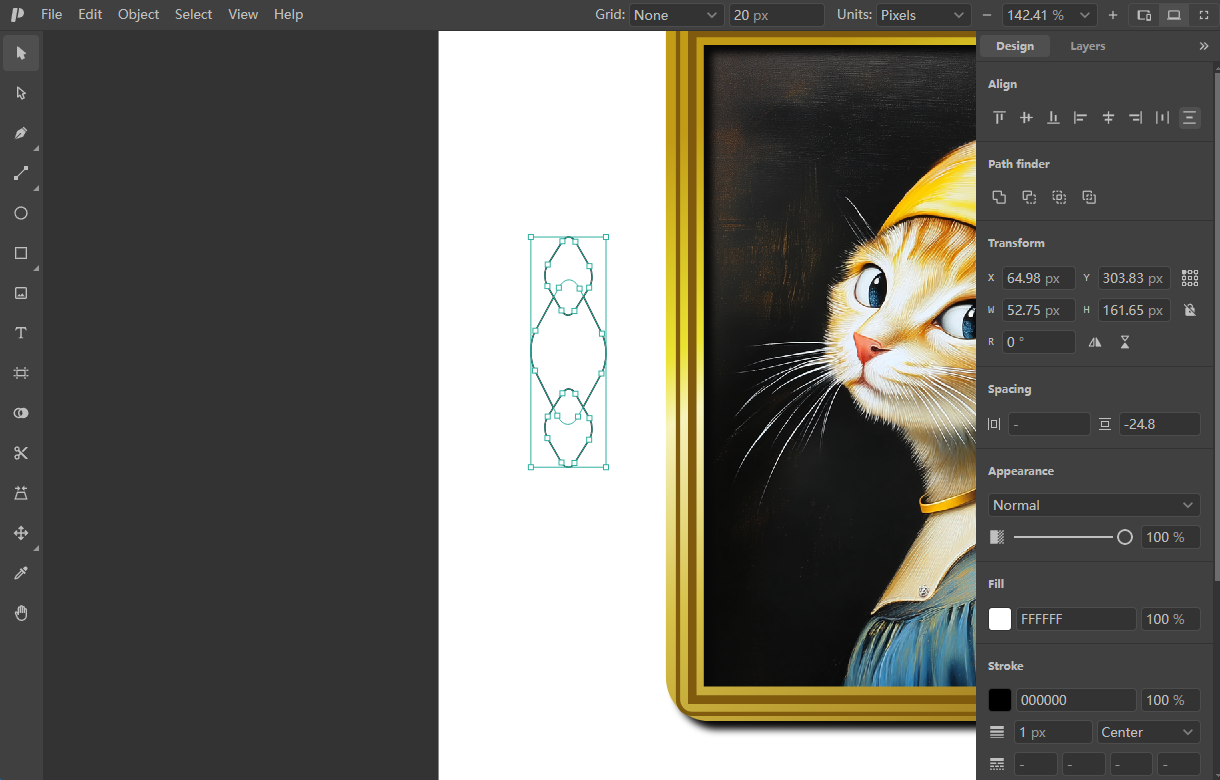Toggle the aspect ratio lock
Screen dimensions: 1220x780
1189,310
